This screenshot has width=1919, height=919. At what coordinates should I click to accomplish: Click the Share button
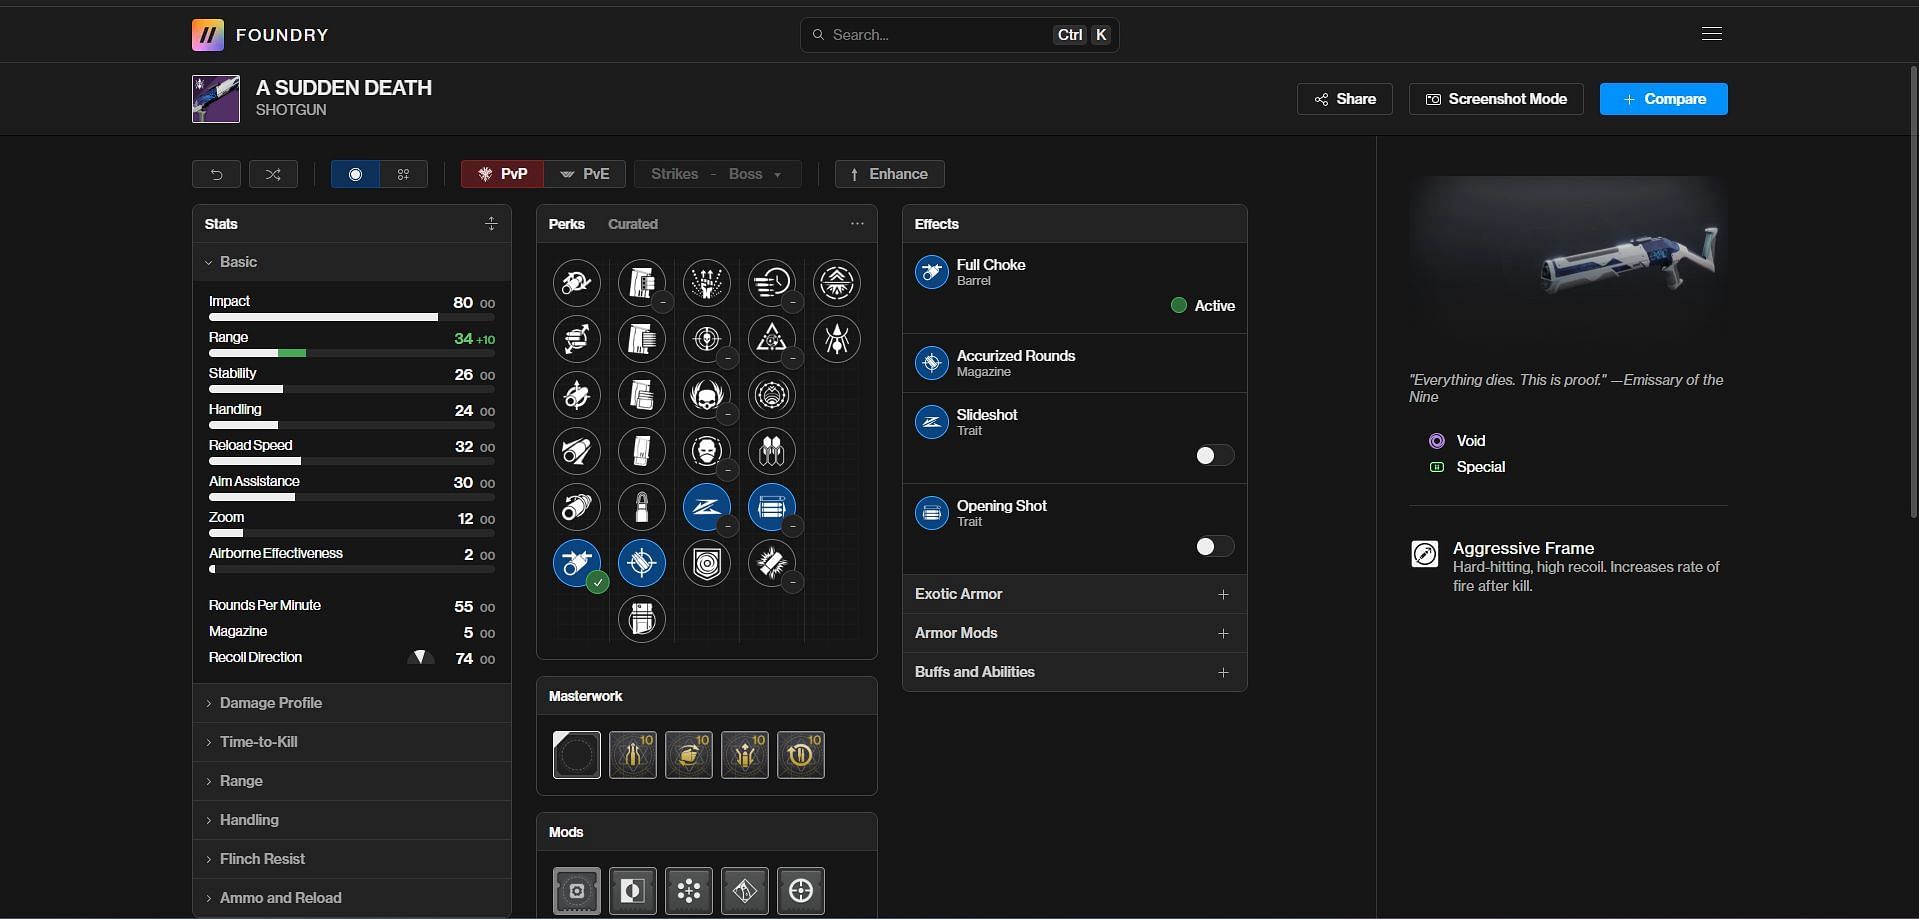pyautogui.click(x=1345, y=99)
